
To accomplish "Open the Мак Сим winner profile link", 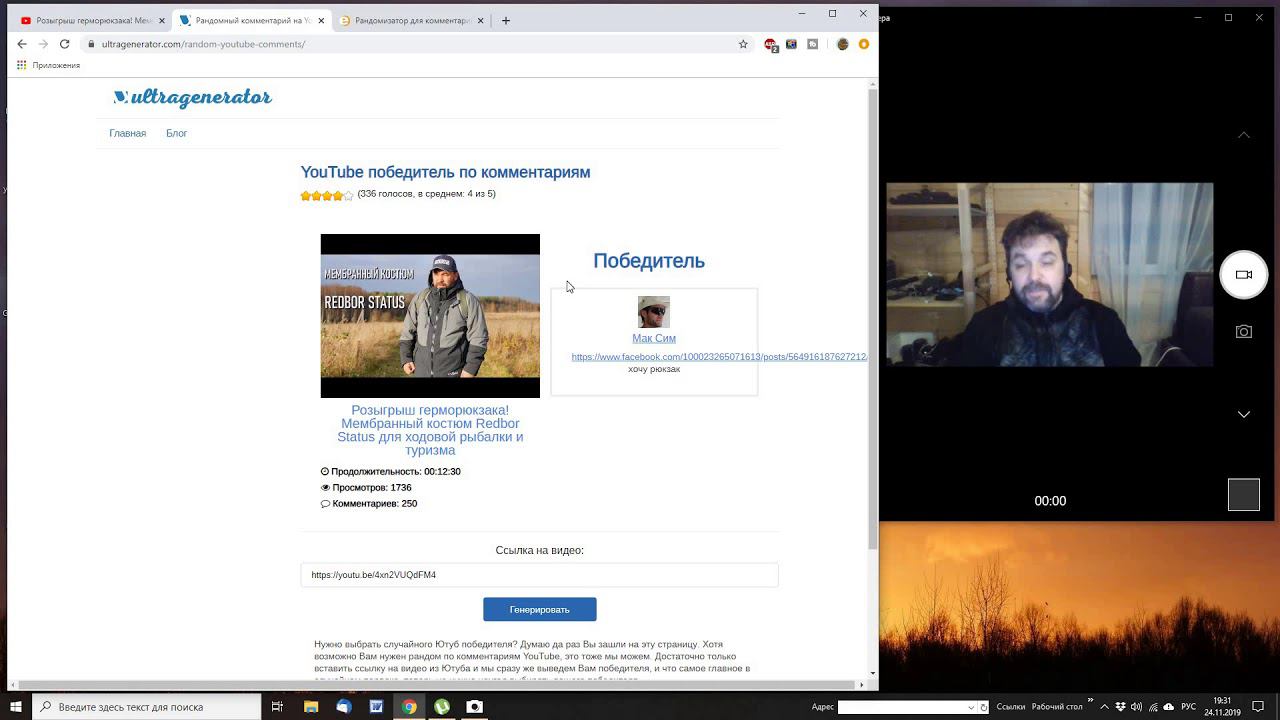I will [x=654, y=338].
